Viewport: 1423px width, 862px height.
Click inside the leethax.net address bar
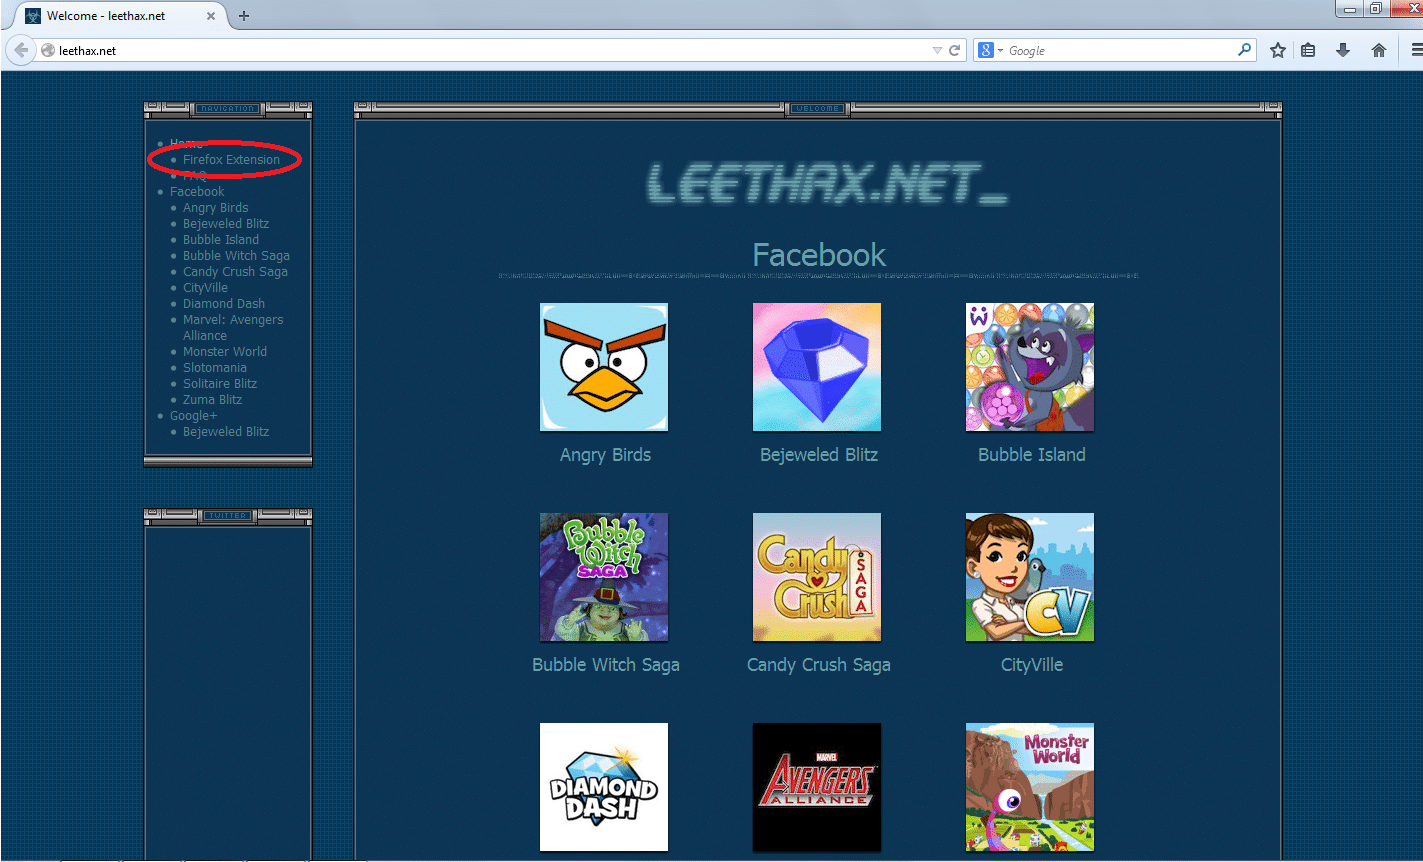480,50
